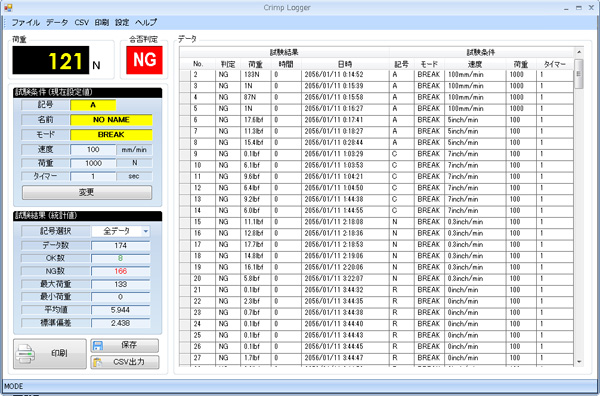Click the 試験条件 group header in table
600x396 pixels.
(481, 52)
